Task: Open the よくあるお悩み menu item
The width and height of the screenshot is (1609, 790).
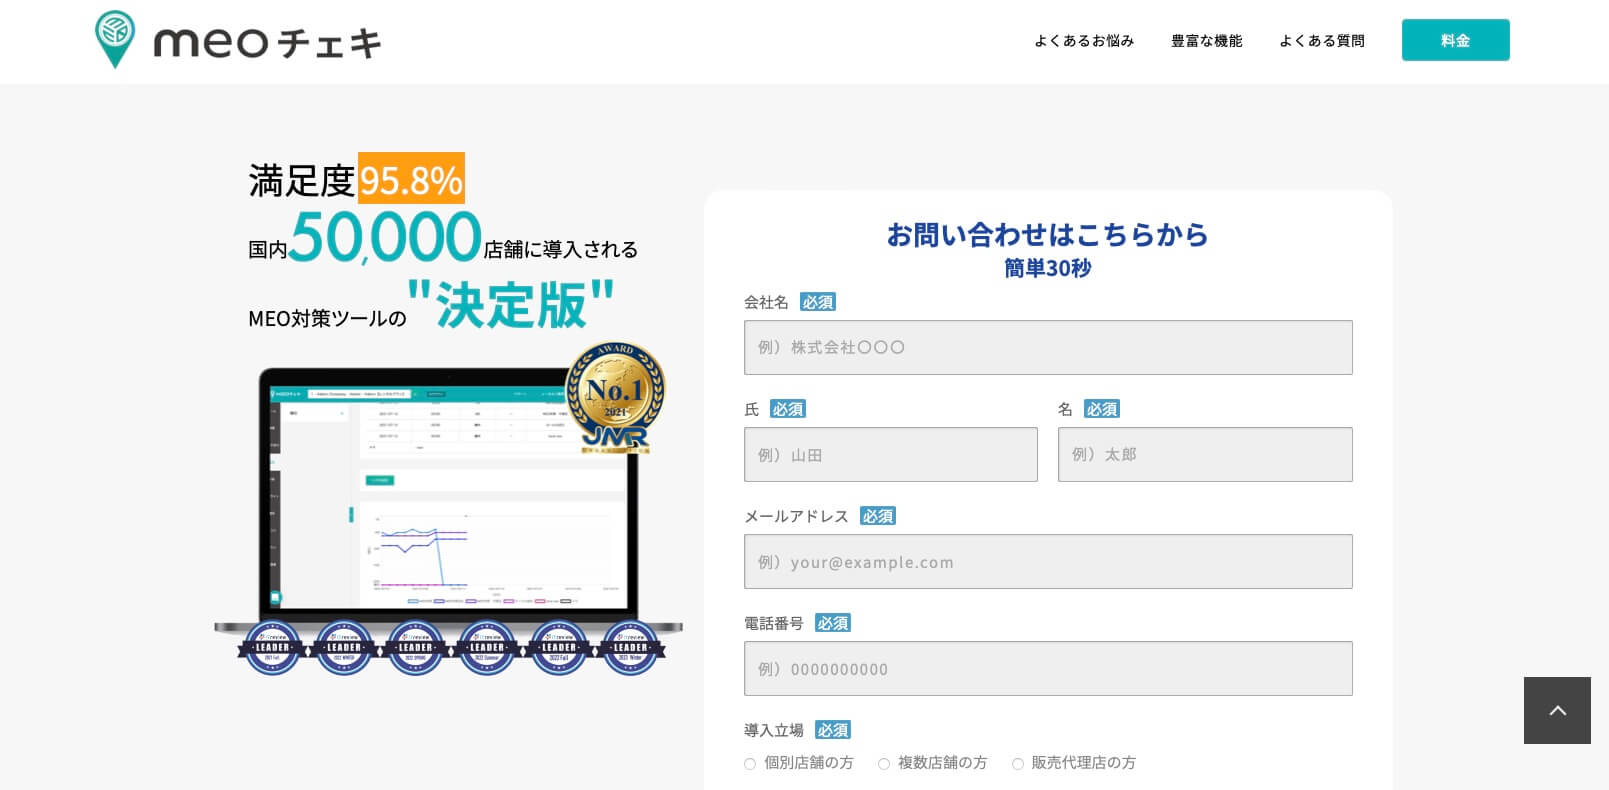Action: [x=1084, y=41]
